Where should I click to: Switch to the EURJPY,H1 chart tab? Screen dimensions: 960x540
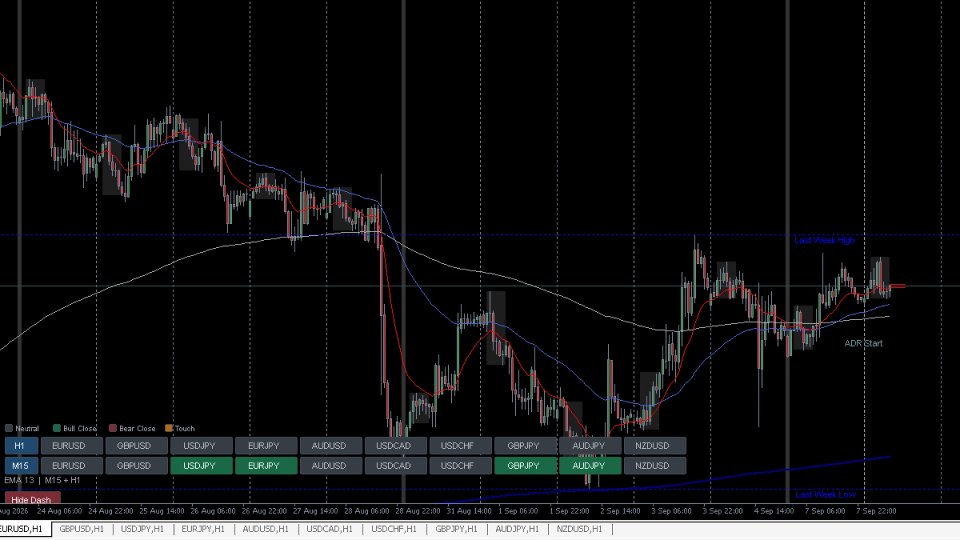click(x=203, y=529)
